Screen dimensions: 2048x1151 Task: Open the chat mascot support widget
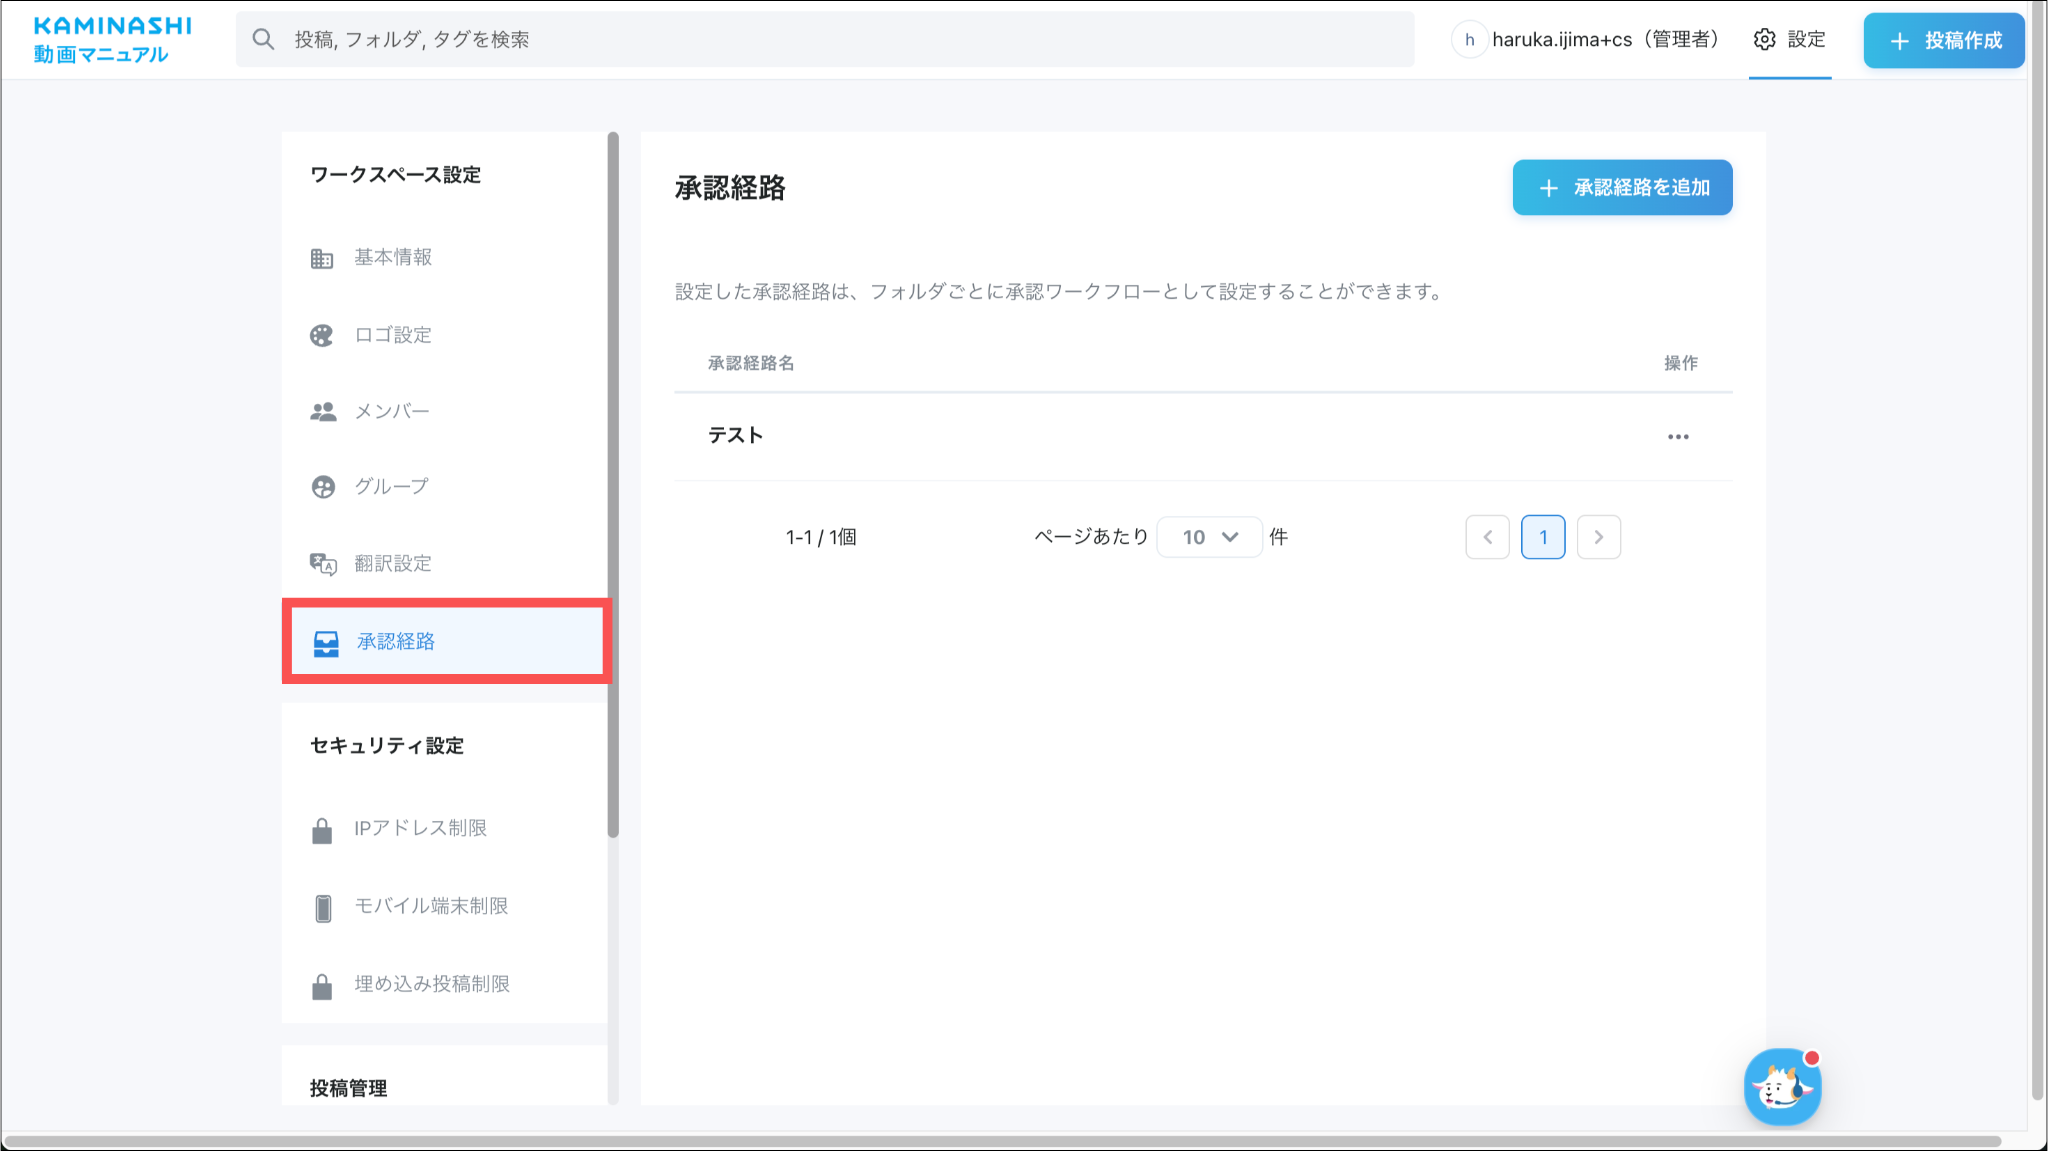pos(1782,1087)
